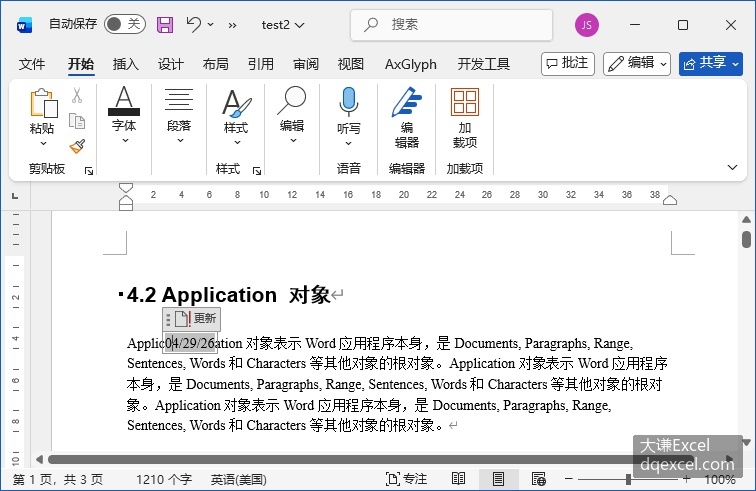
Task: Open the JS account avatar
Action: [x=587, y=25]
